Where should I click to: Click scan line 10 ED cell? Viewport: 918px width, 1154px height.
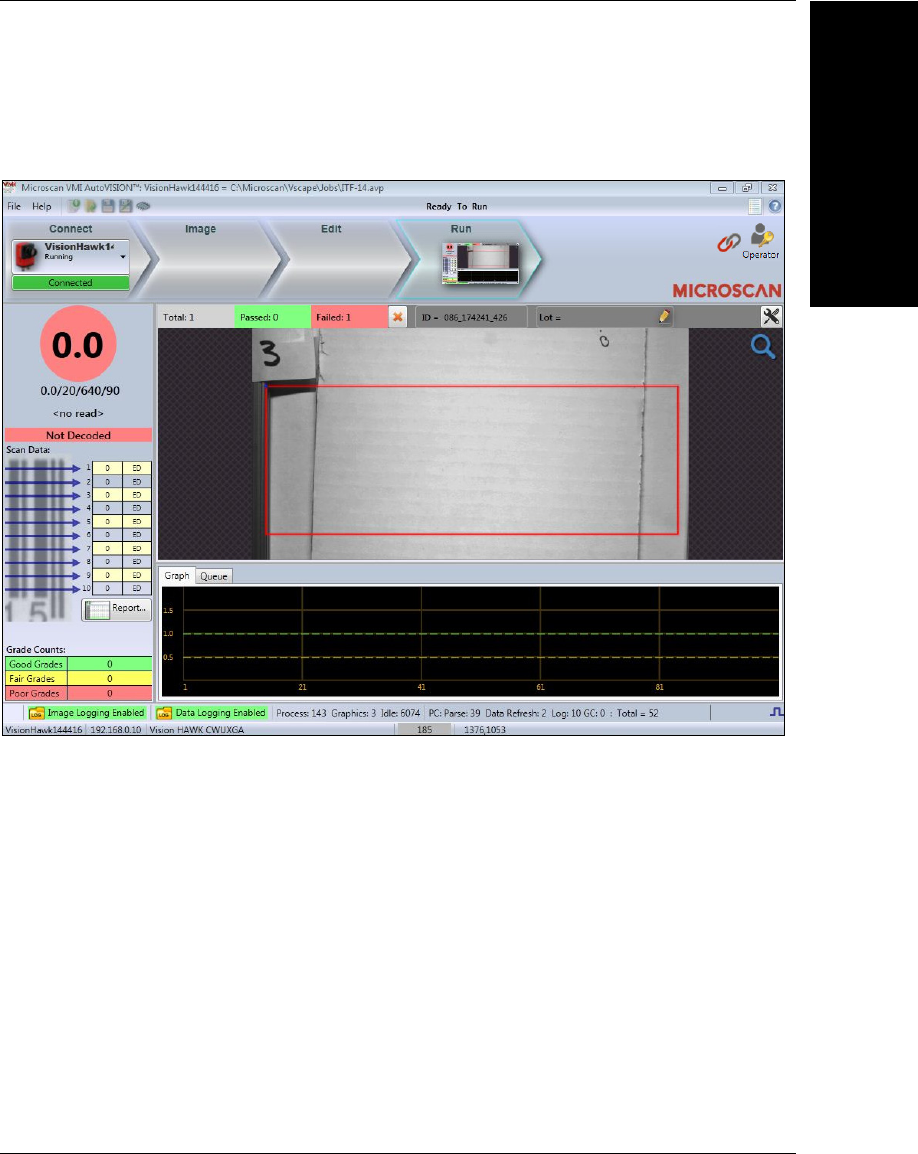[137, 588]
